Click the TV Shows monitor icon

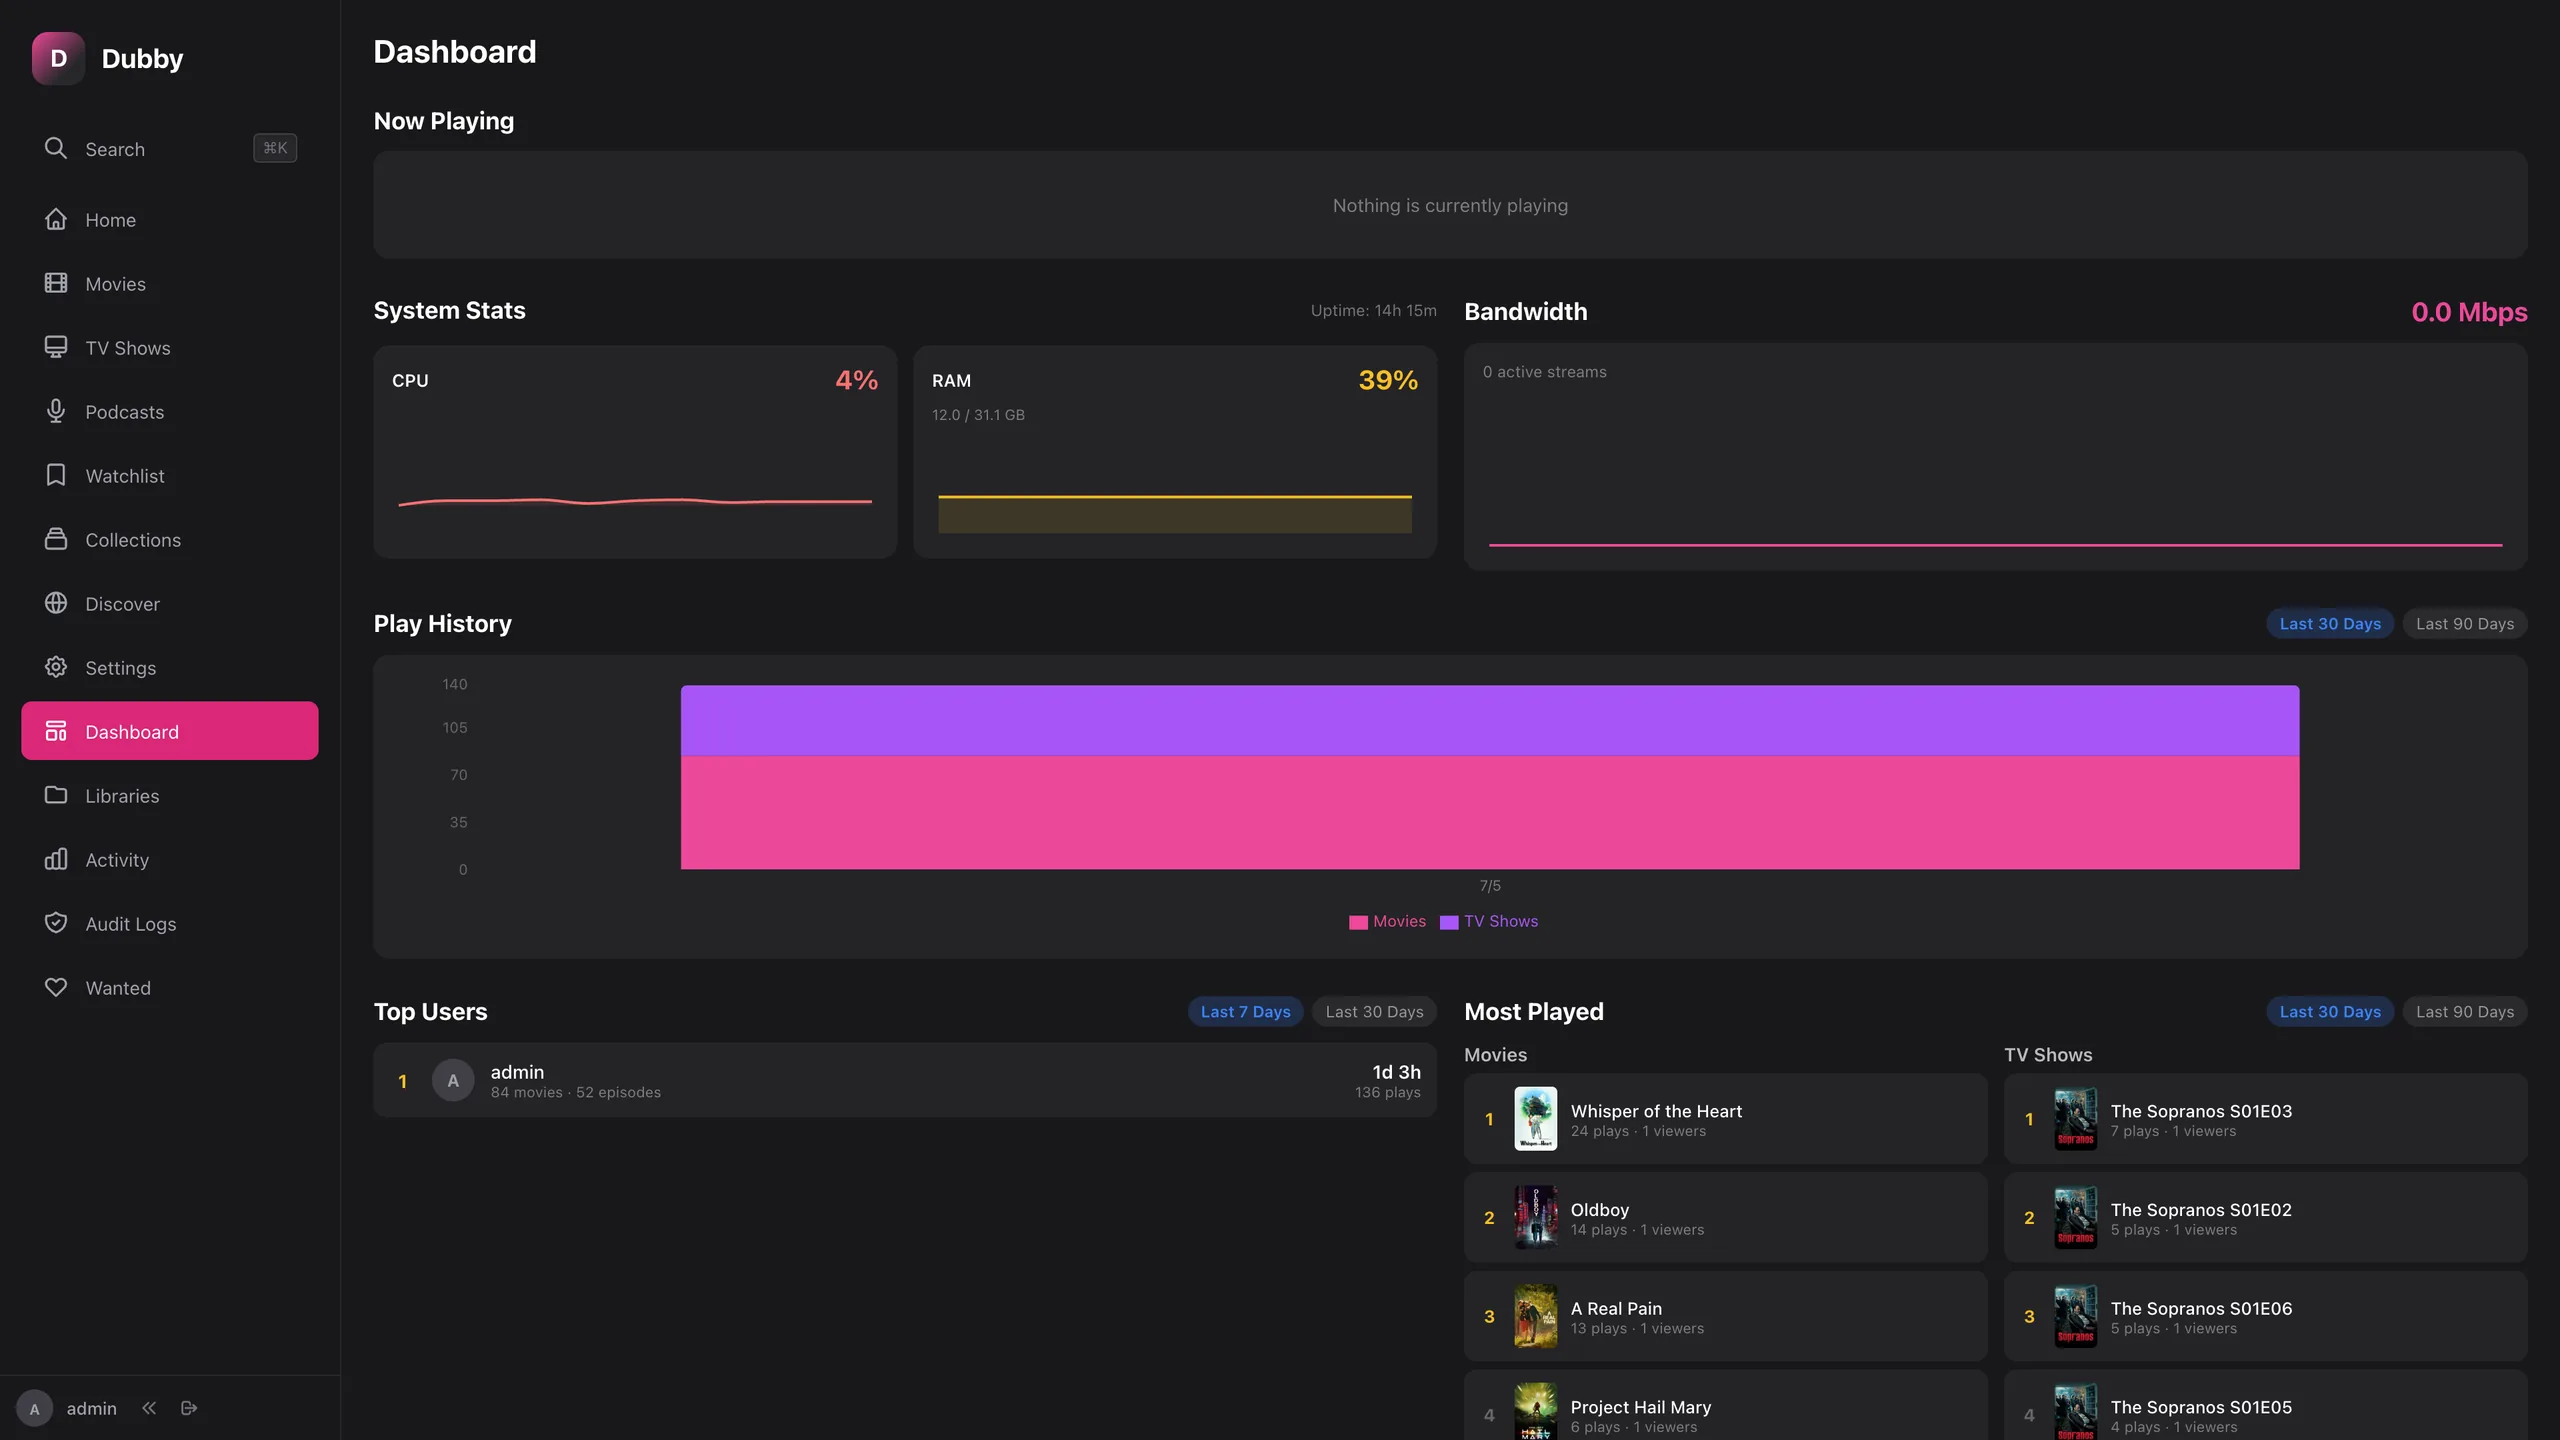(x=56, y=347)
